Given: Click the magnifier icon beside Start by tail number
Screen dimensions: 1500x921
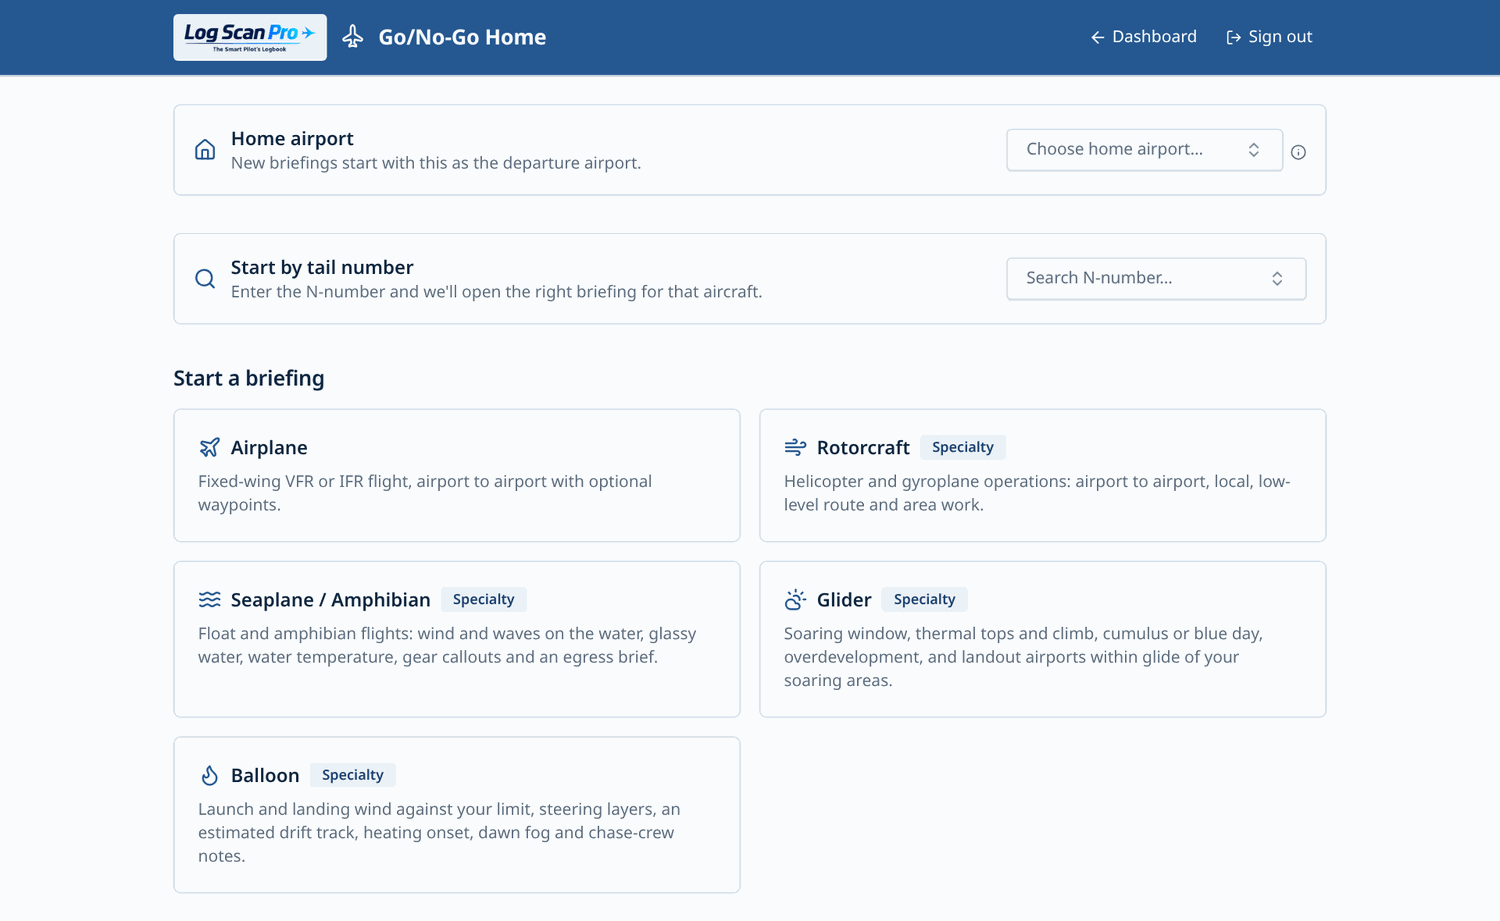Looking at the screenshot, I should pyautogui.click(x=205, y=279).
